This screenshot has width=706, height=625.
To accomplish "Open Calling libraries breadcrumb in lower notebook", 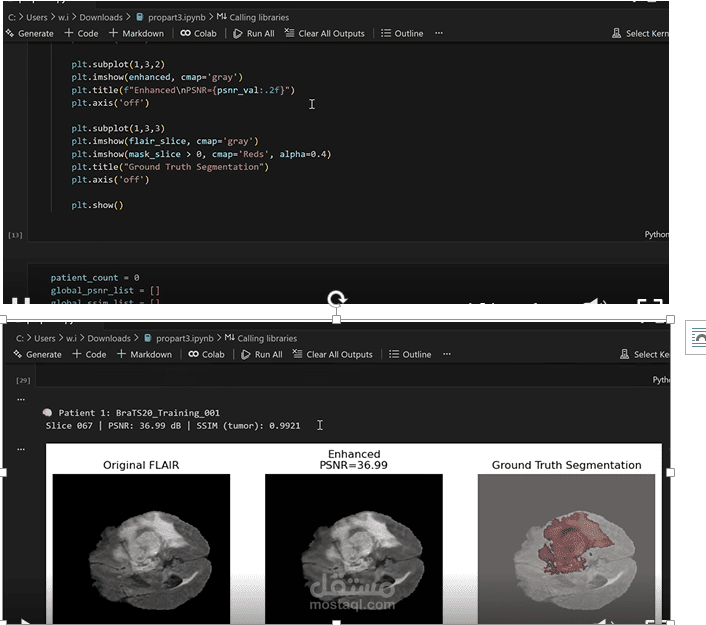I will [261, 338].
